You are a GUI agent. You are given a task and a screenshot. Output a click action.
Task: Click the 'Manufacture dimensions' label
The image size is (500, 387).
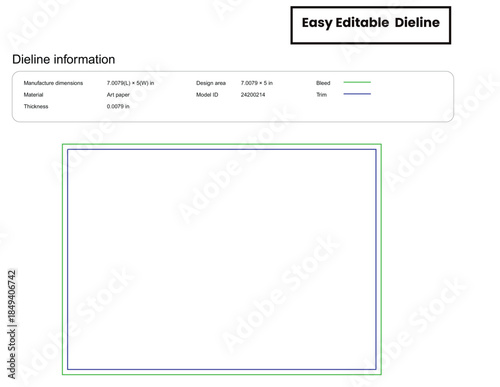click(53, 83)
